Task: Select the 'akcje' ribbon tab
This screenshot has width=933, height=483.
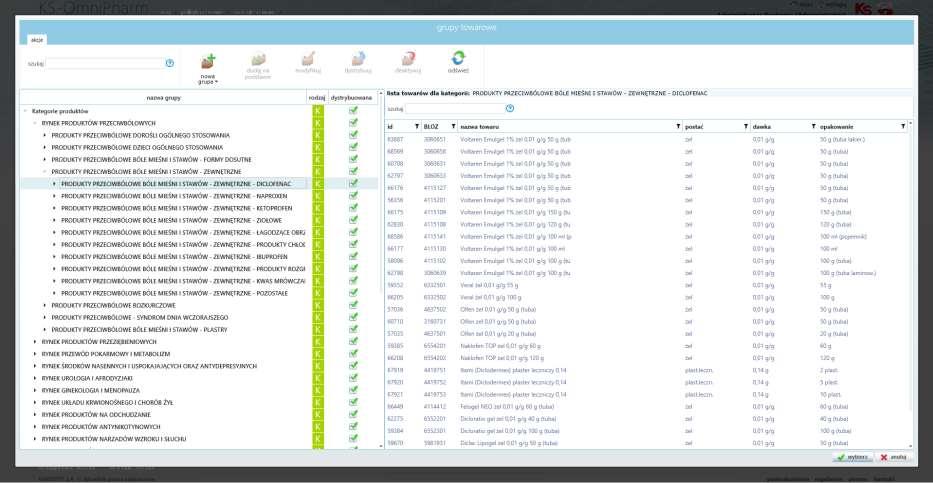Action: 36,39
